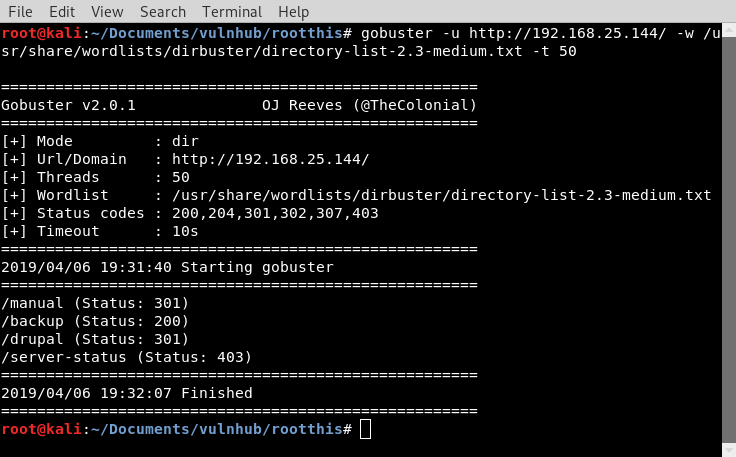
Task: Open the Search menu
Action: [x=163, y=12]
